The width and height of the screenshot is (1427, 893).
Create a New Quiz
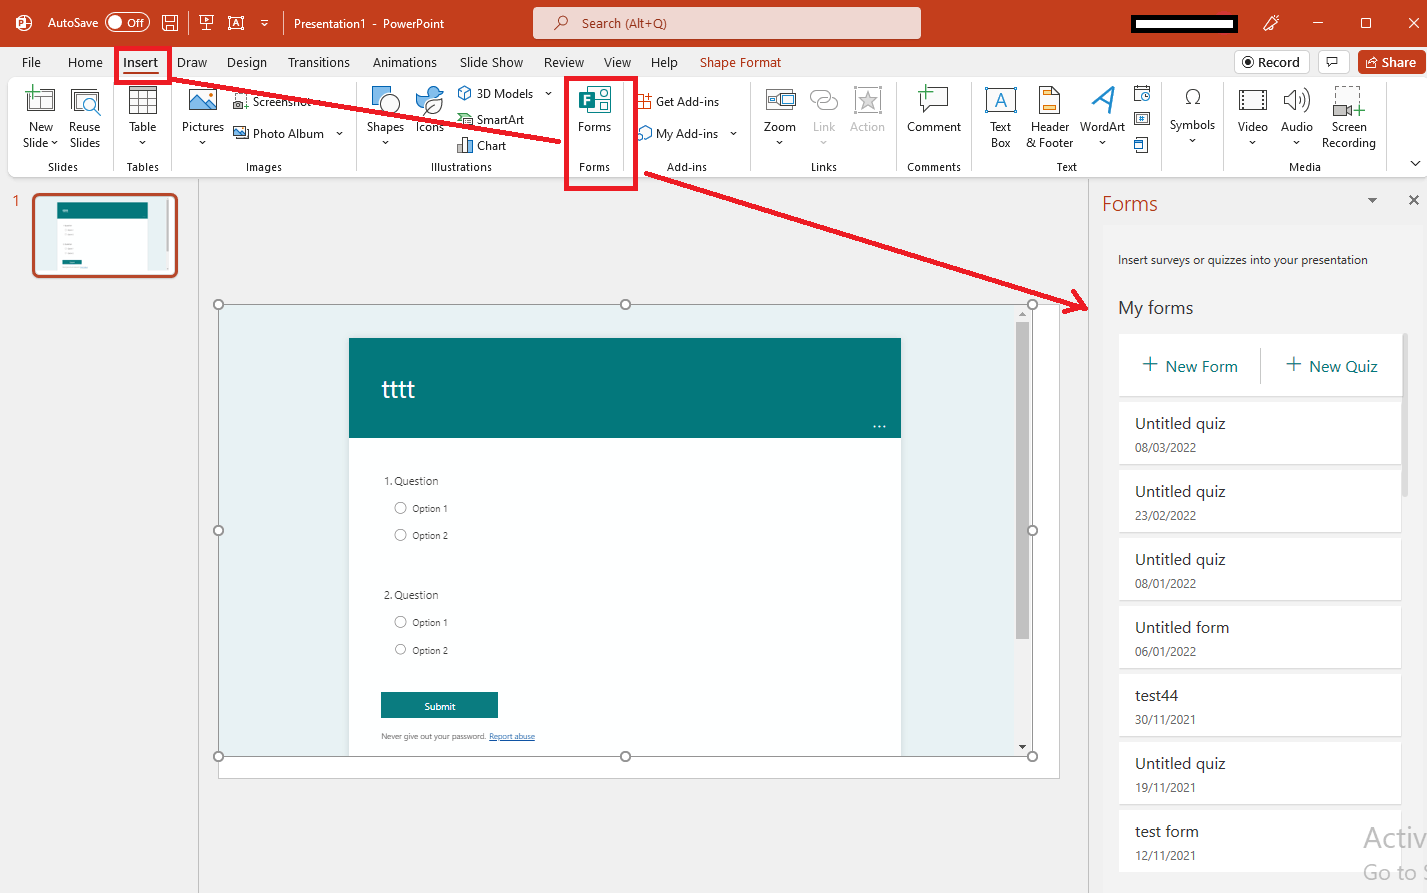click(1332, 366)
